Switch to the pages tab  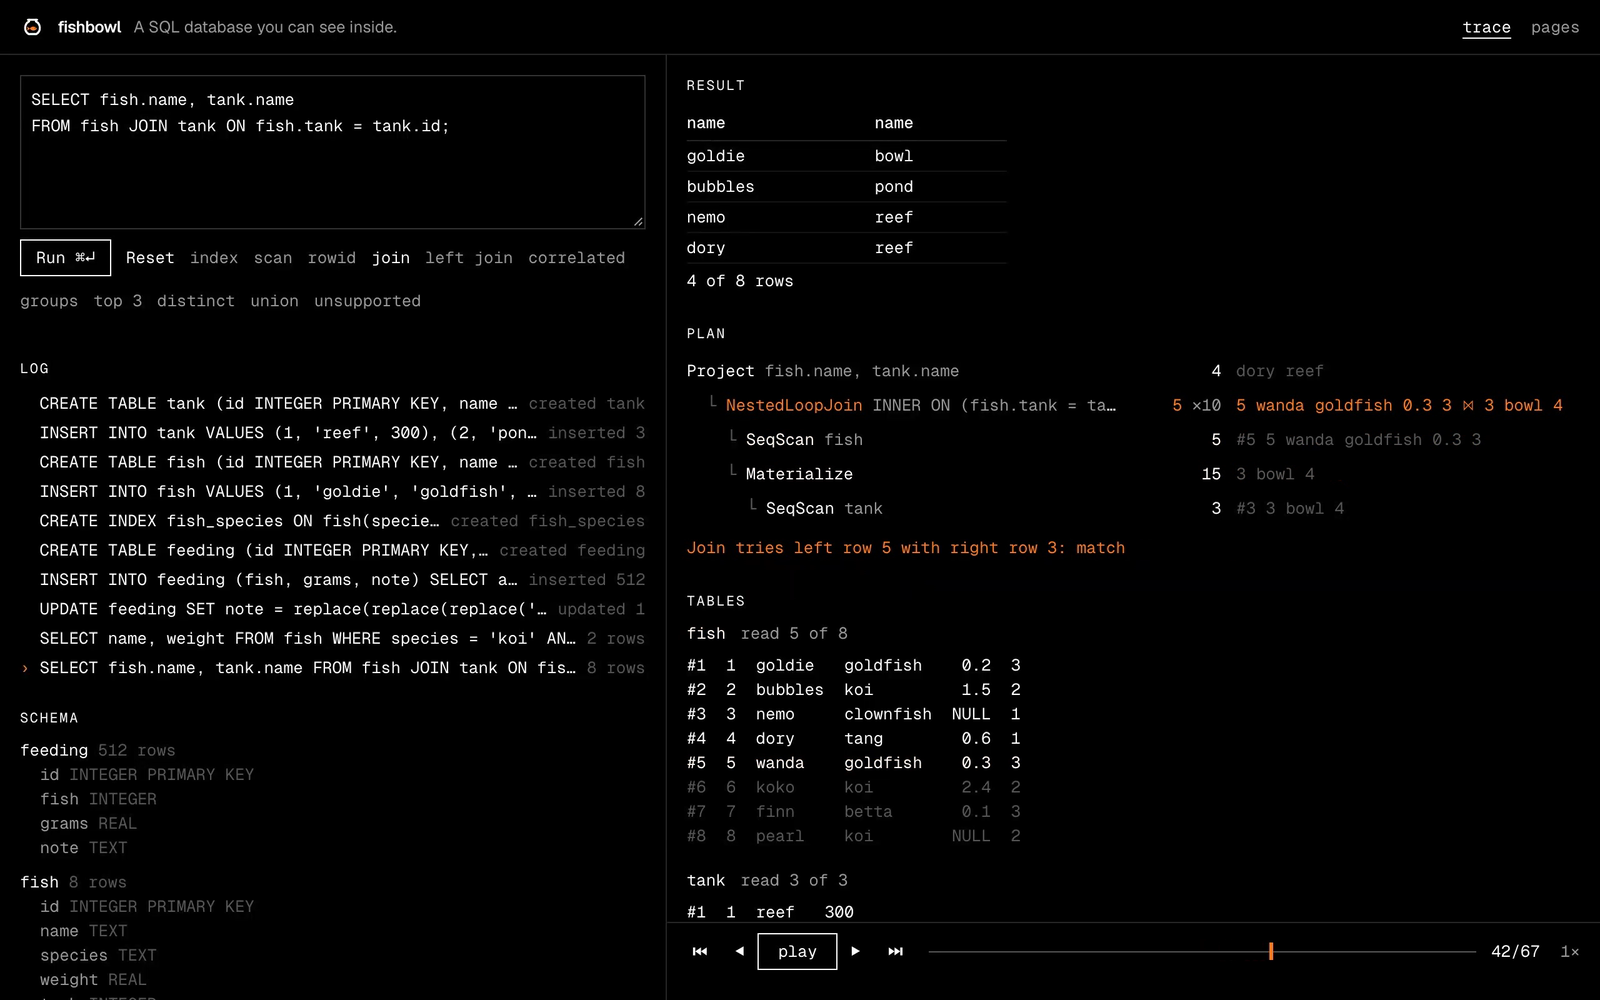pyautogui.click(x=1555, y=27)
